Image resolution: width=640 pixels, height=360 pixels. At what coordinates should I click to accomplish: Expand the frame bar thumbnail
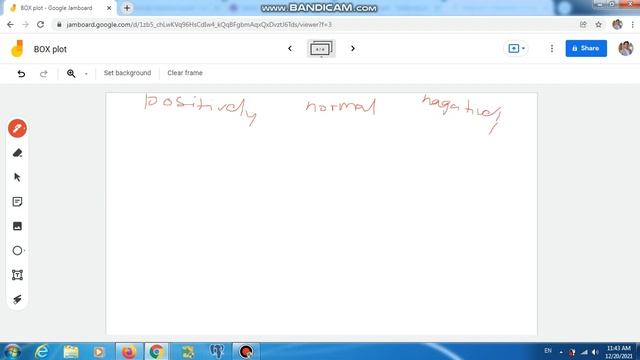[x=321, y=49]
